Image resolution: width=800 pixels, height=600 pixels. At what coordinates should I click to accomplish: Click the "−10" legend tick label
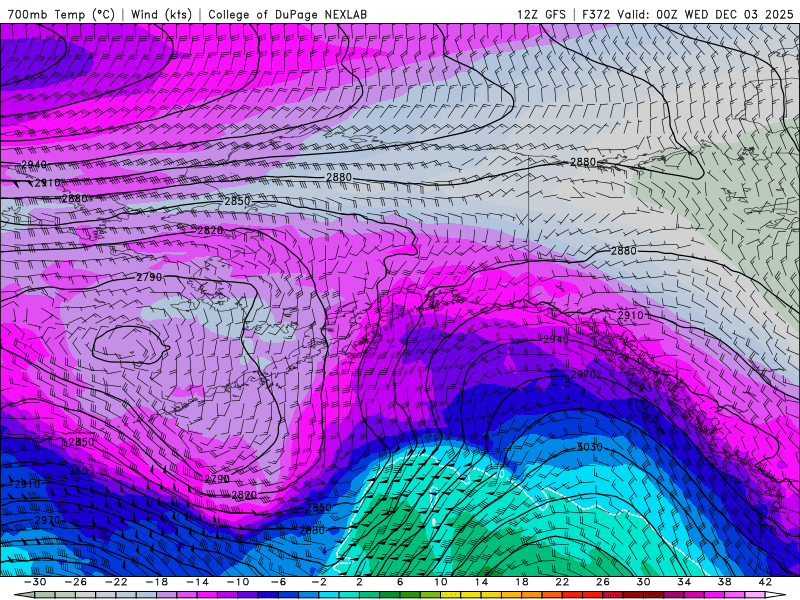[238, 582]
